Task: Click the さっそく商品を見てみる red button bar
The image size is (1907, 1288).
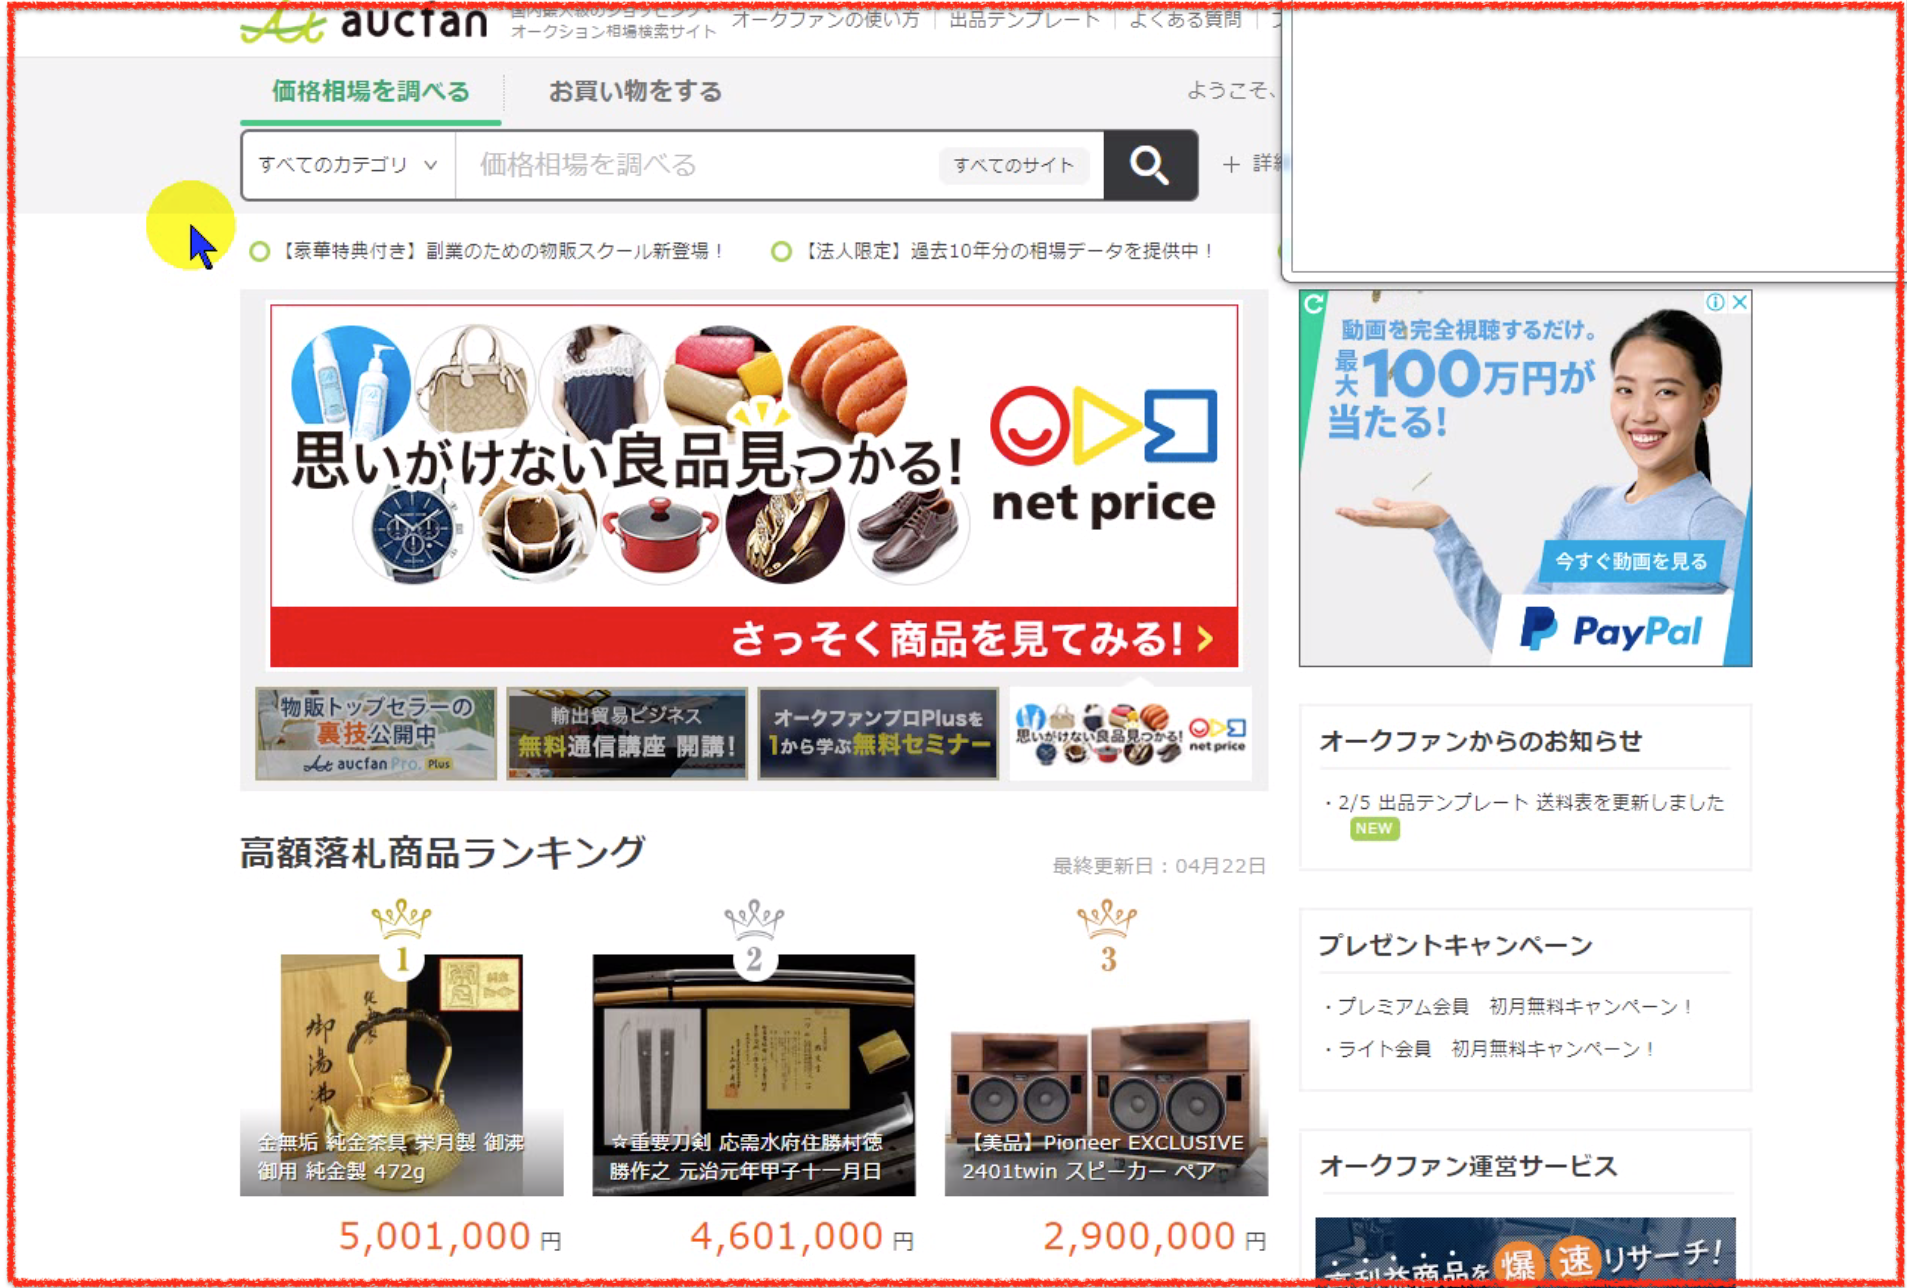Action: click(754, 637)
